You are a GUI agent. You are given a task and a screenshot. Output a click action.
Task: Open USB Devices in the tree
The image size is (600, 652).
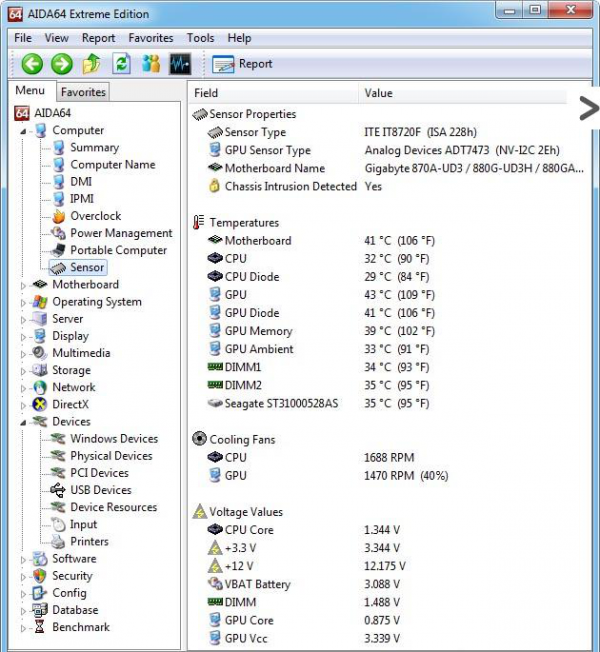tap(100, 490)
